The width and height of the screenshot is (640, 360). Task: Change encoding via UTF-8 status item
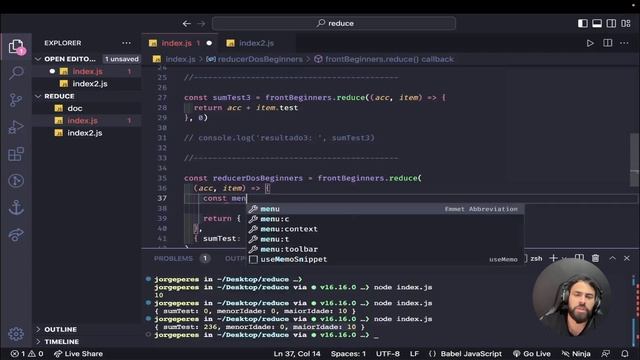[388, 354]
